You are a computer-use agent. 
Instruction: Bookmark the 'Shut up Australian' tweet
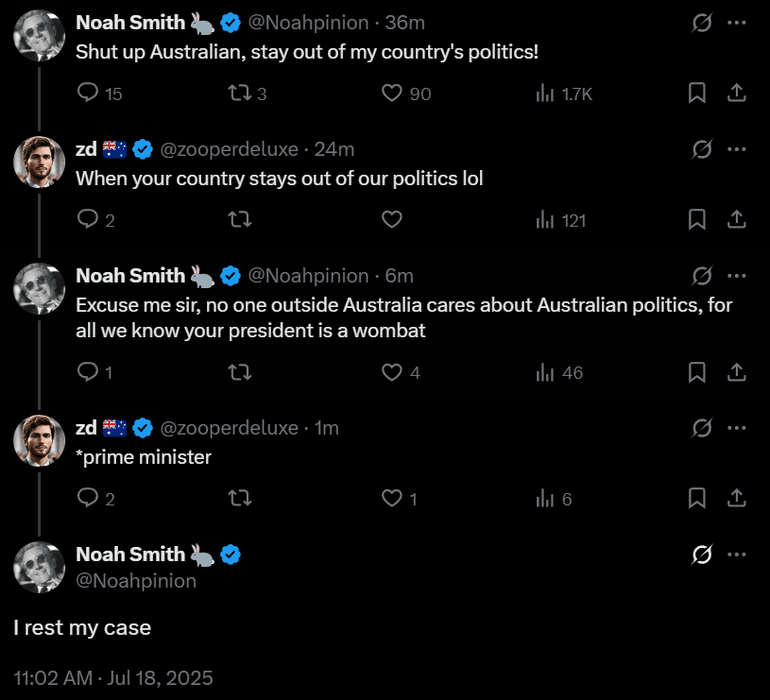click(697, 93)
